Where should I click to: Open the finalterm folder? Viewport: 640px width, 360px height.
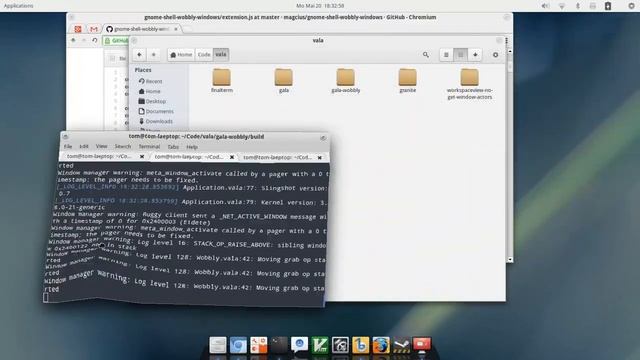pyautogui.click(x=222, y=81)
